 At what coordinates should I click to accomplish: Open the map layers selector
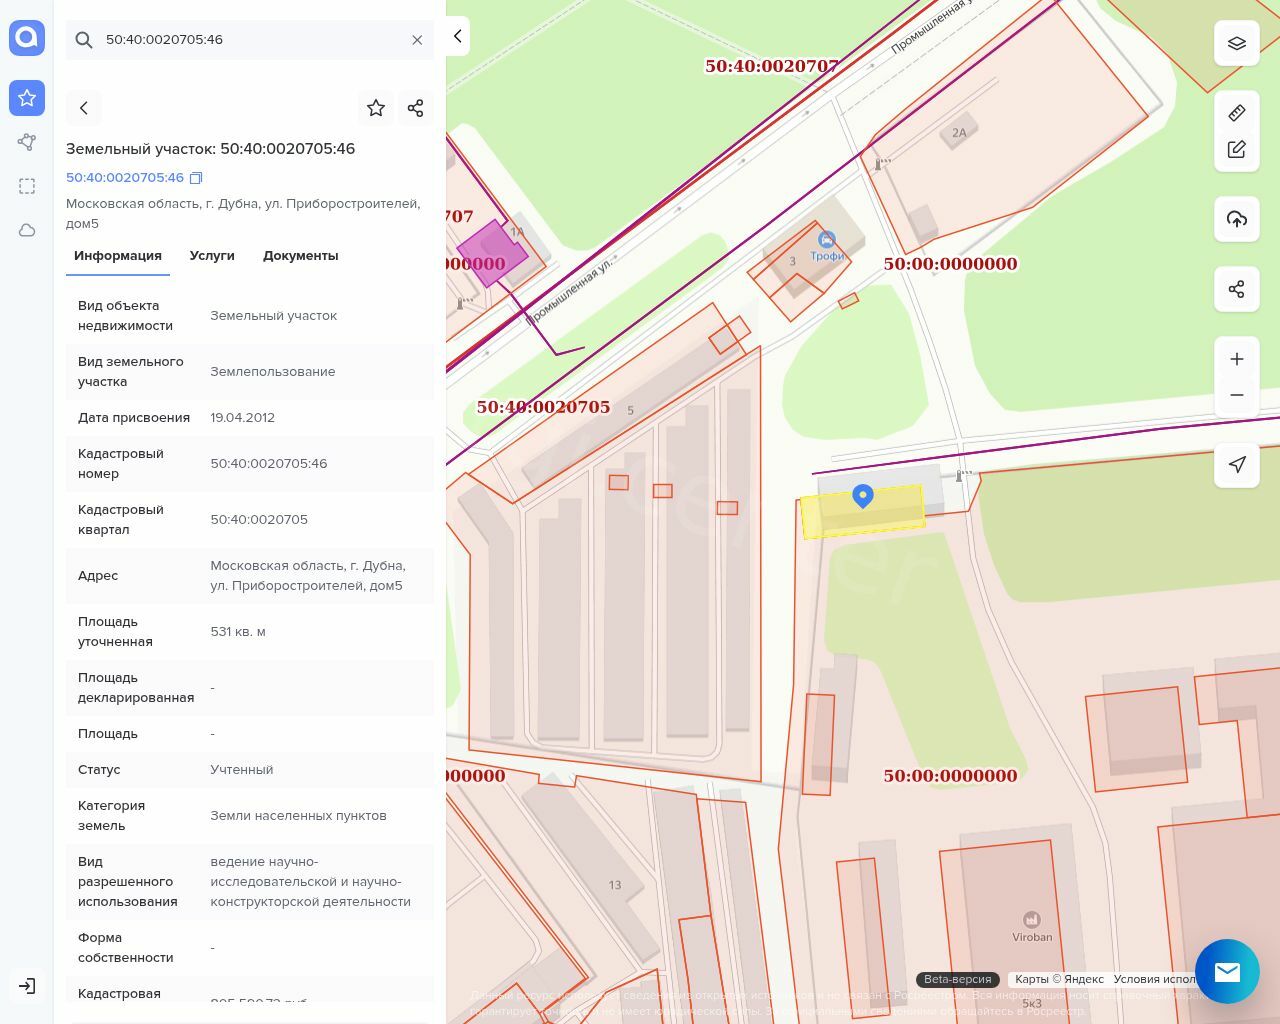[x=1237, y=43]
